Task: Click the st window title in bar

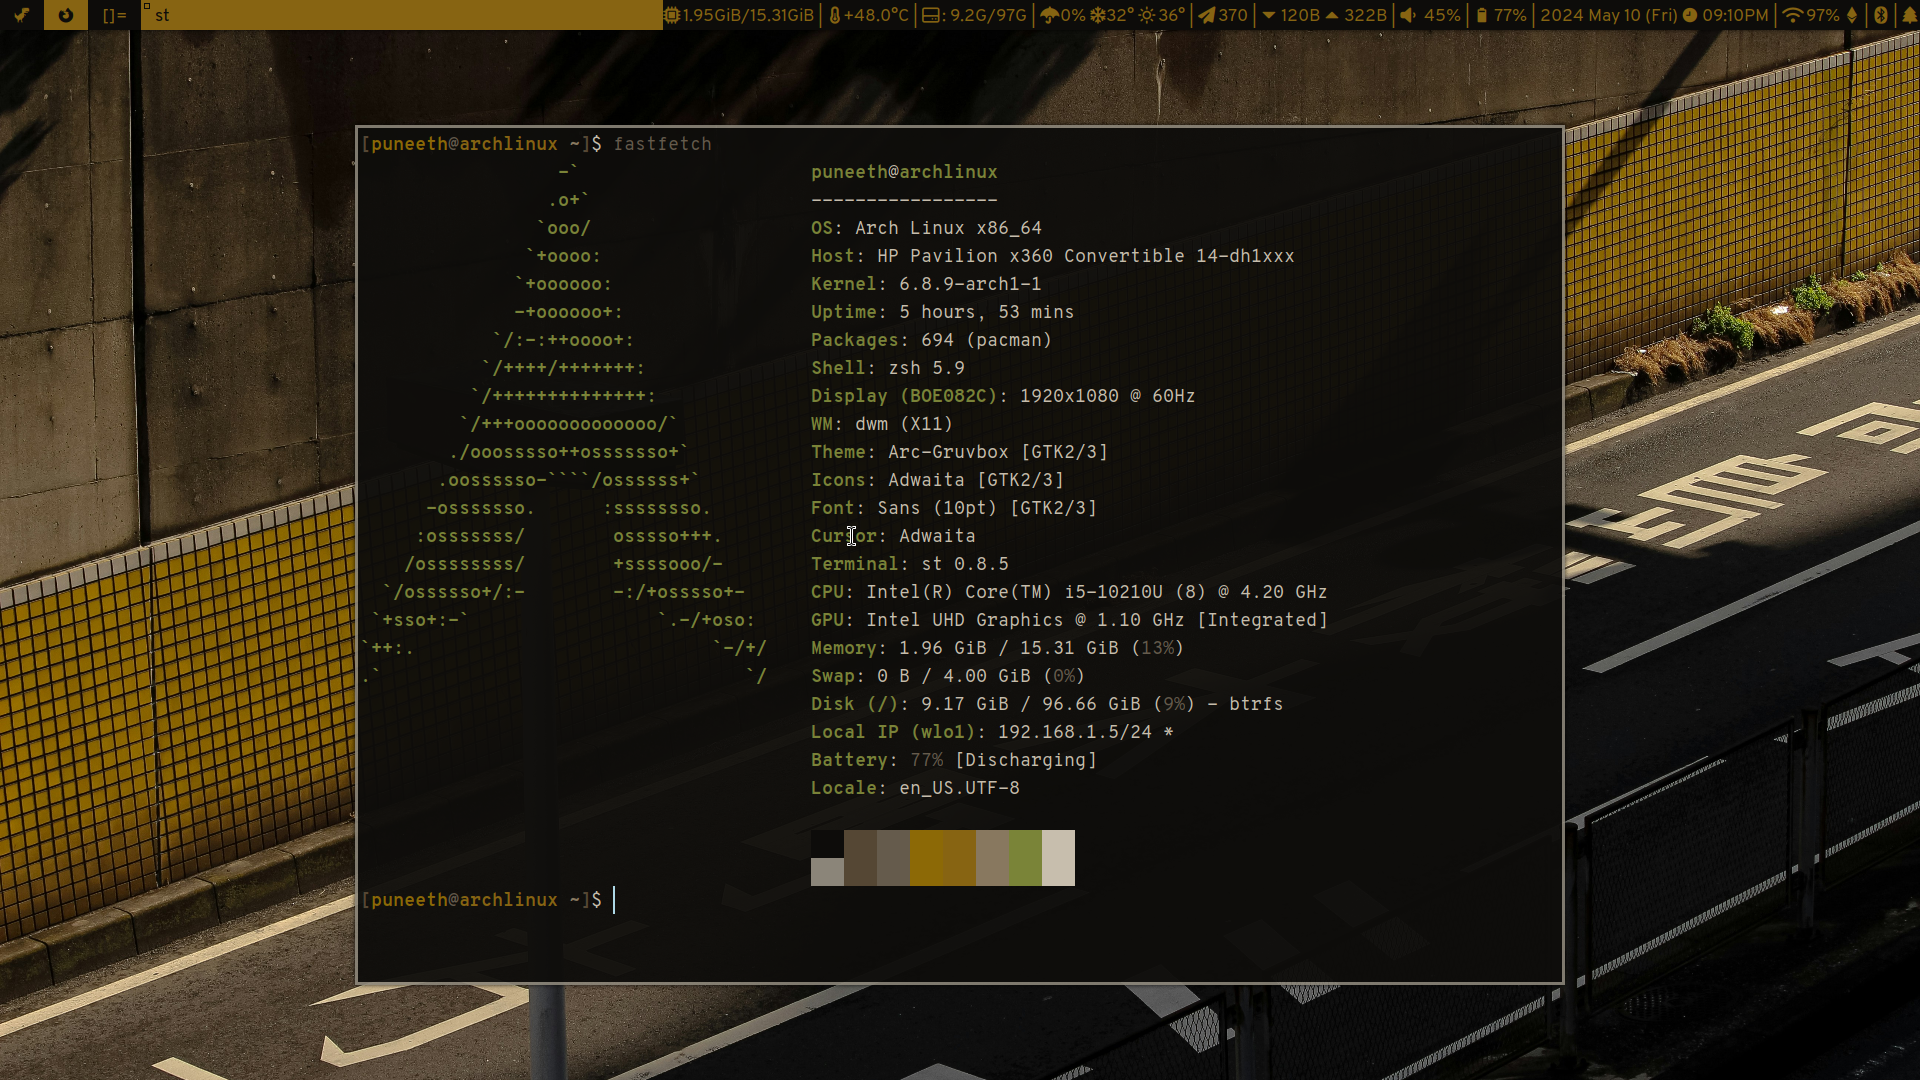Action: click(x=162, y=15)
